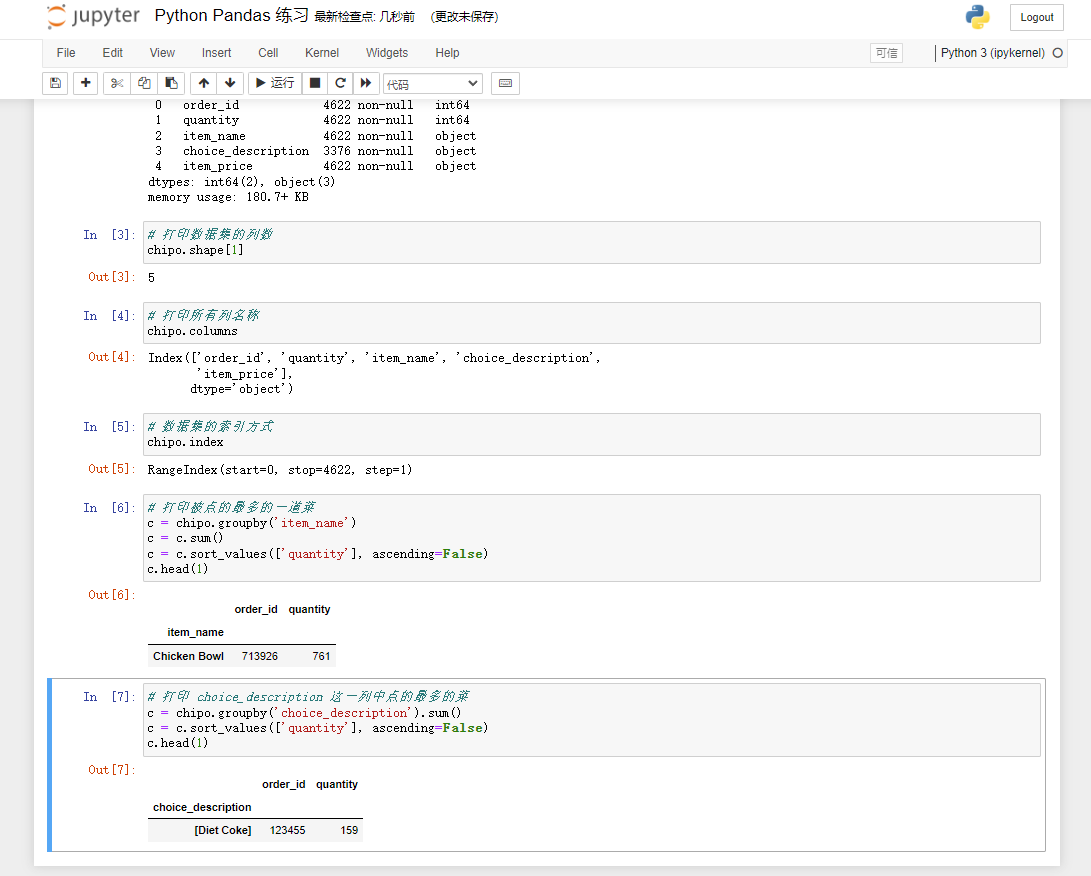The width and height of the screenshot is (1091, 876).
Task: Open the Insert menu
Action: click(216, 53)
